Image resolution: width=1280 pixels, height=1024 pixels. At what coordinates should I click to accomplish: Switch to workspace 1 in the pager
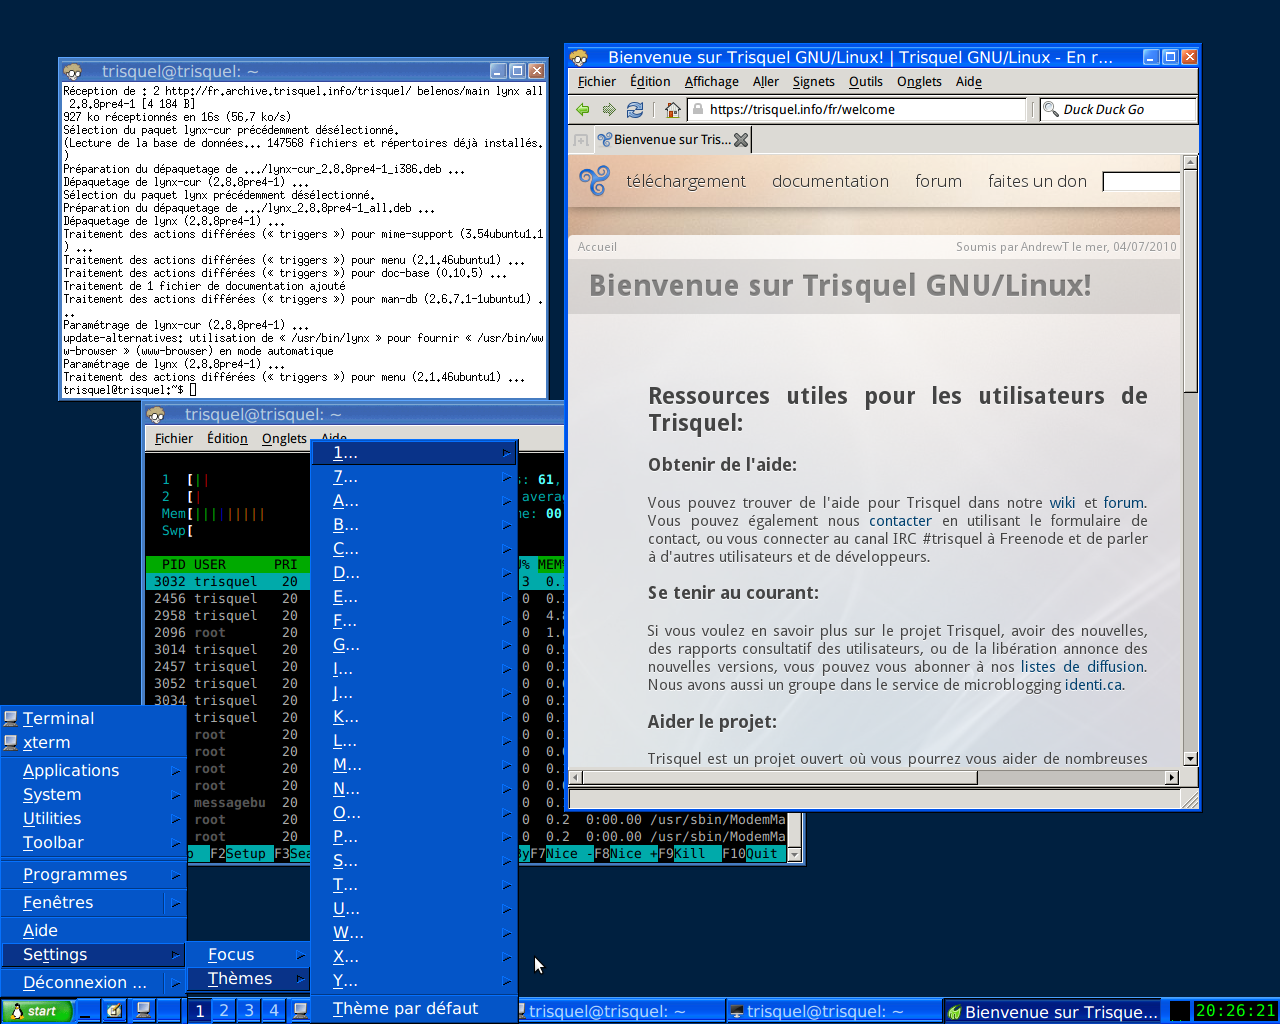click(200, 1011)
